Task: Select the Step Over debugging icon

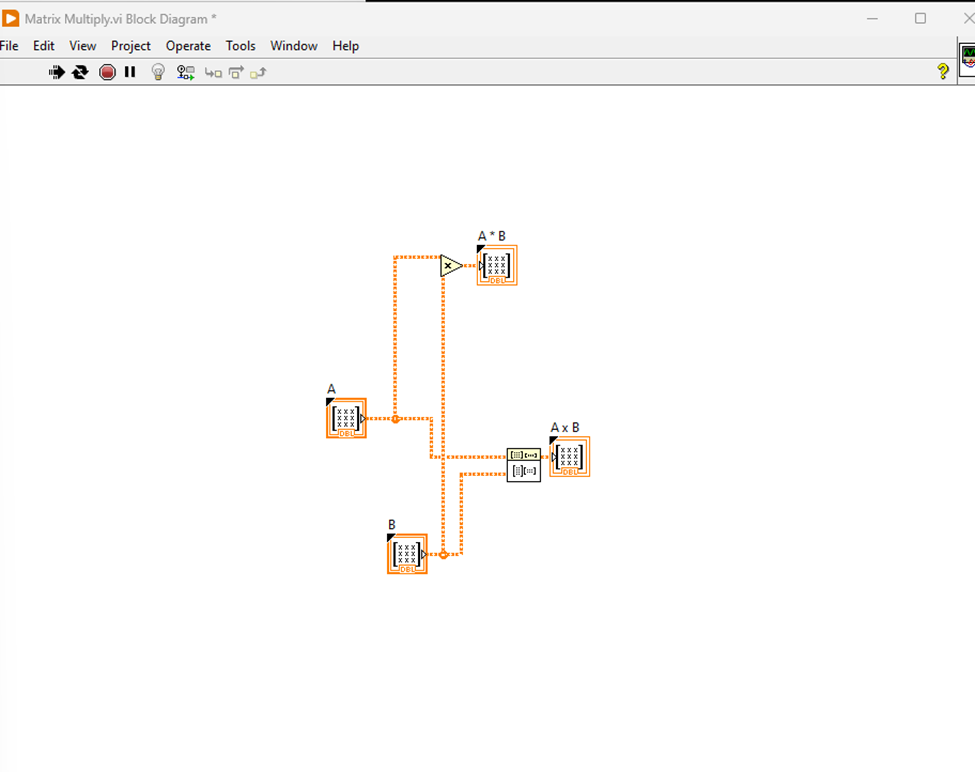Action: click(236, 72)
